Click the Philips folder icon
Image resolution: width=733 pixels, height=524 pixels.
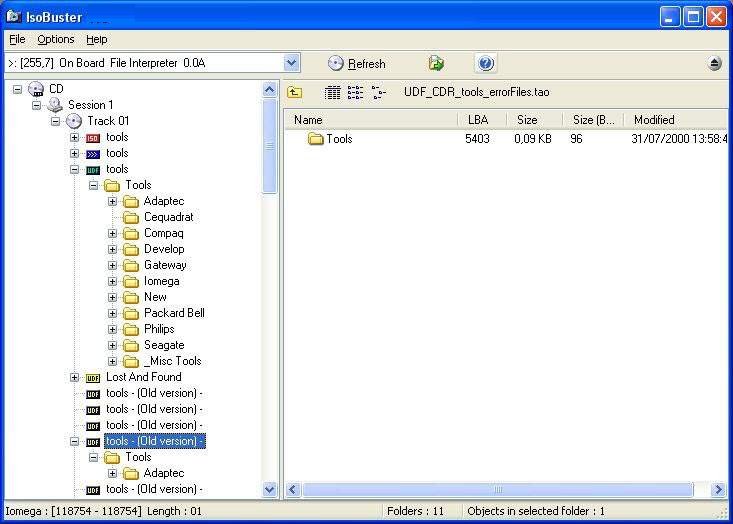[131, 330]
